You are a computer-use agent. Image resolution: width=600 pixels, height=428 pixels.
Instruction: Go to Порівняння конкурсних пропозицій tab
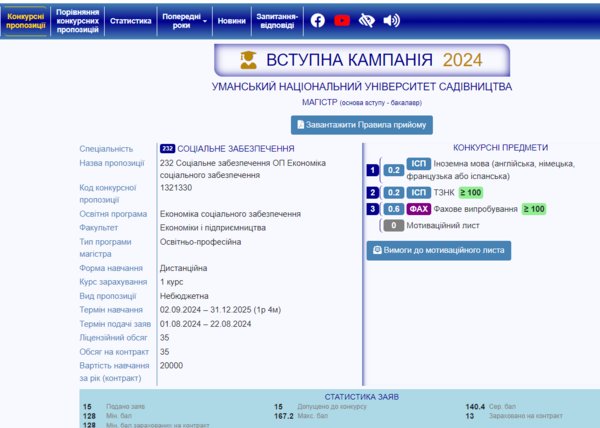pyautogui.click(x=77, y=20)
